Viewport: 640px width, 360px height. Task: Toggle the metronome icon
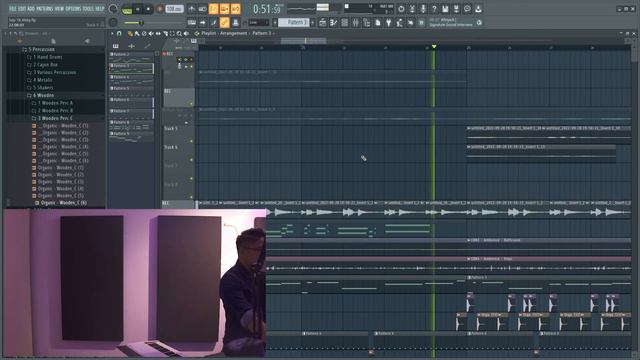point(191,9)
